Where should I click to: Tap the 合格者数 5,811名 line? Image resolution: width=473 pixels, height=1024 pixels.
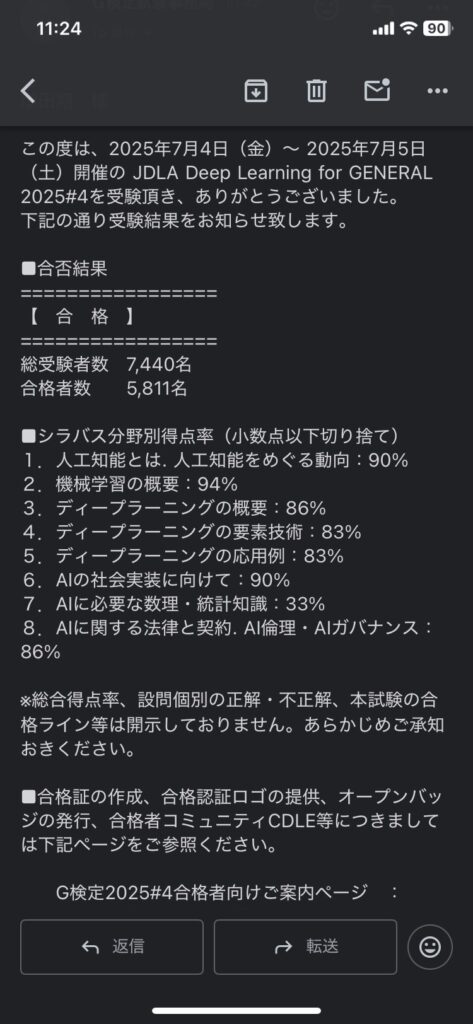pos(105,389)
